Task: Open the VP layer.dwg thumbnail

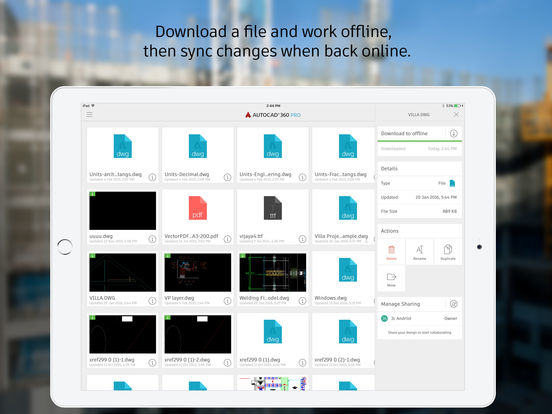Action: [198, 272]
